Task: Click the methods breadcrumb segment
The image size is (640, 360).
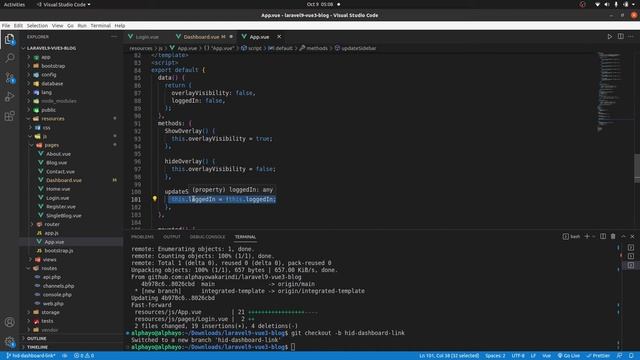Action: click(313, 48)
